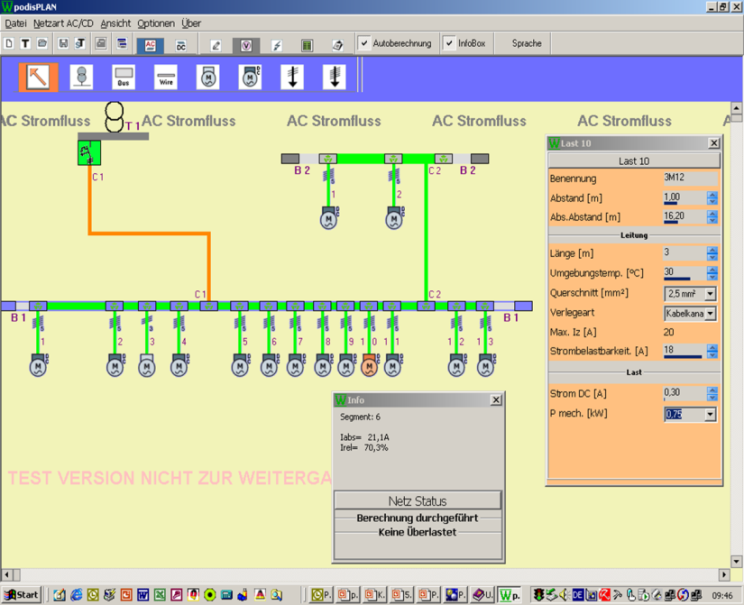This screenshot has width=744, height=605.
Task: Click the Word icon in taskbar
Action: pos(143,595)
